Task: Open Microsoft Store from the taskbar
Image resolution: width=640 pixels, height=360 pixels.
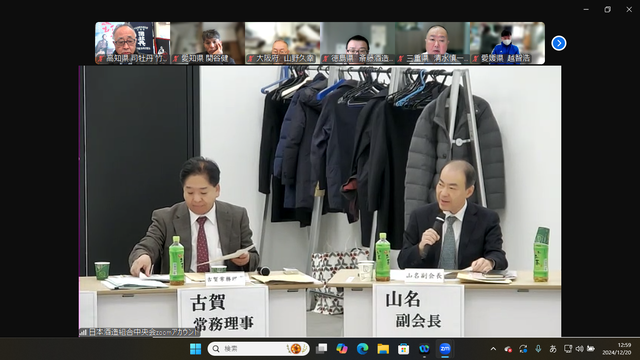Action: point(404,349)
